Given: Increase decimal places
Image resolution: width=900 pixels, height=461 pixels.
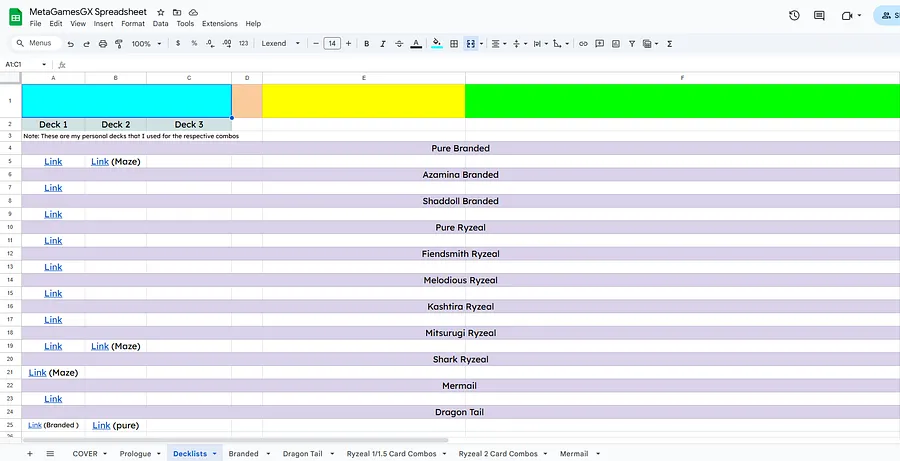Looking at the screenshot, I should (227, 44).
